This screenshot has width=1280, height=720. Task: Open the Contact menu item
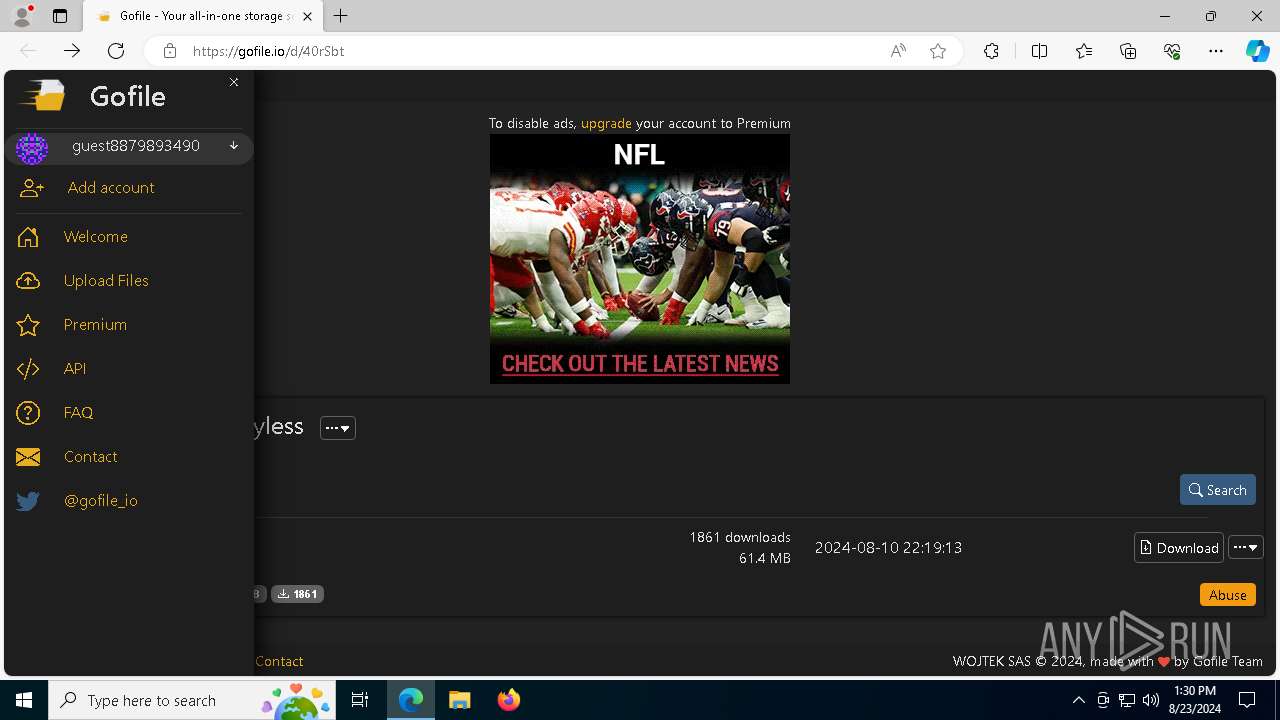(91, 457)
